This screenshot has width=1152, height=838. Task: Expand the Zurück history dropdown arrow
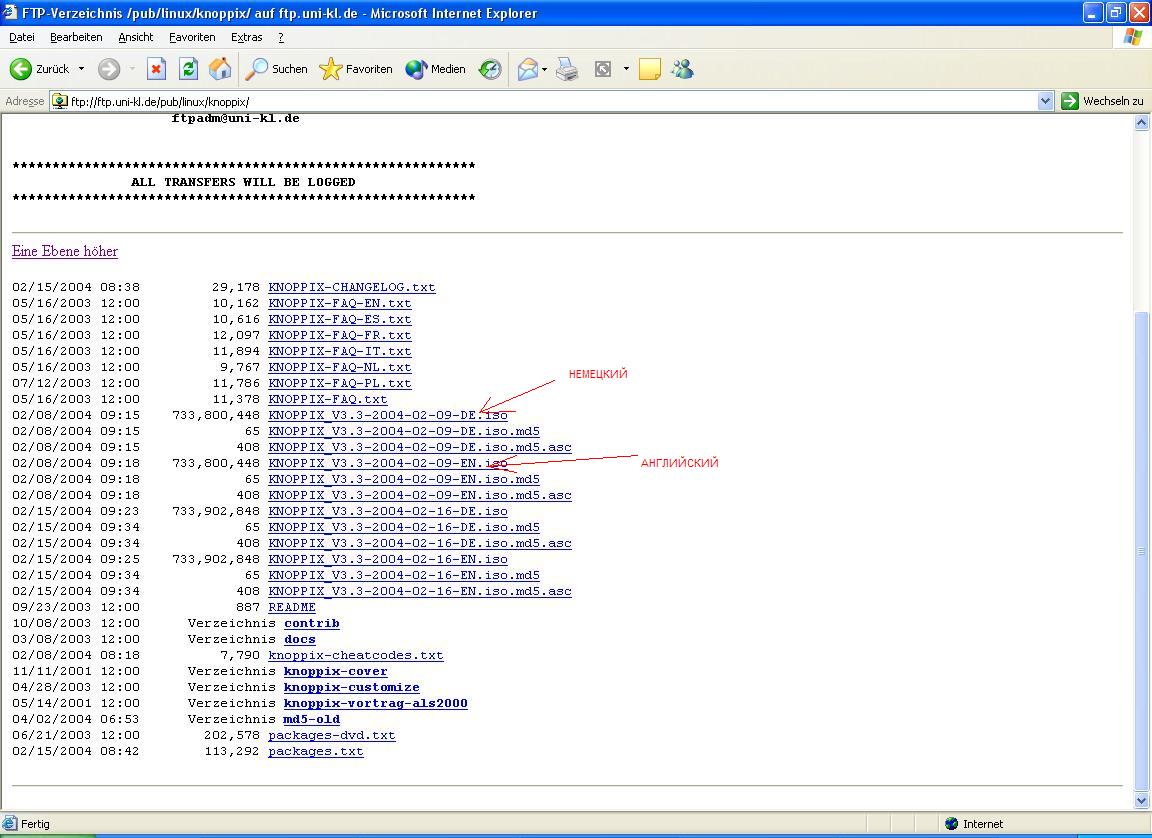click(x=82, y=69)
